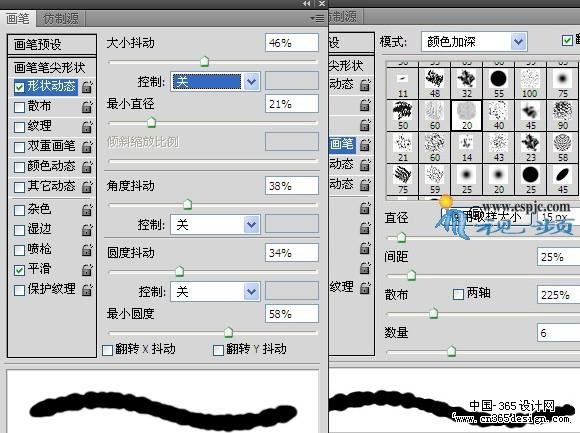Viewport: 580px width, 433px height.
Task: Switch to the 仿制源 tab
Action: (x=61, y=18)
